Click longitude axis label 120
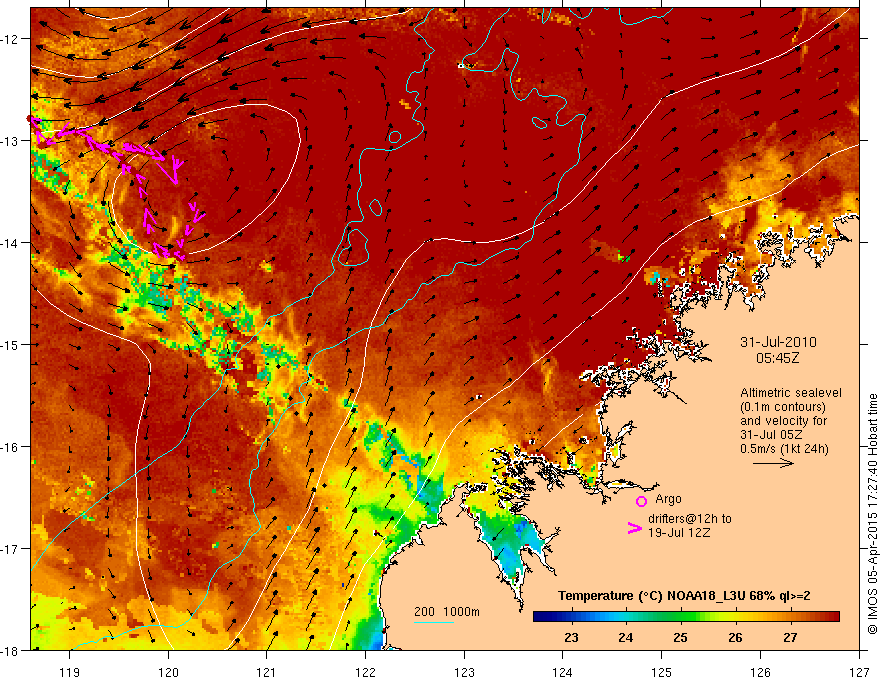This screenshot has height=680, width=880. (168, 672)
